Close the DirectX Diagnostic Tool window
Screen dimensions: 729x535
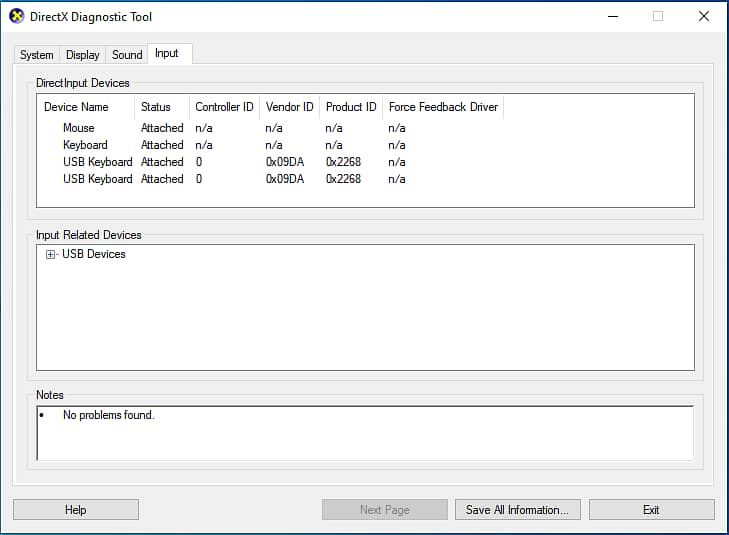(704, 16)
